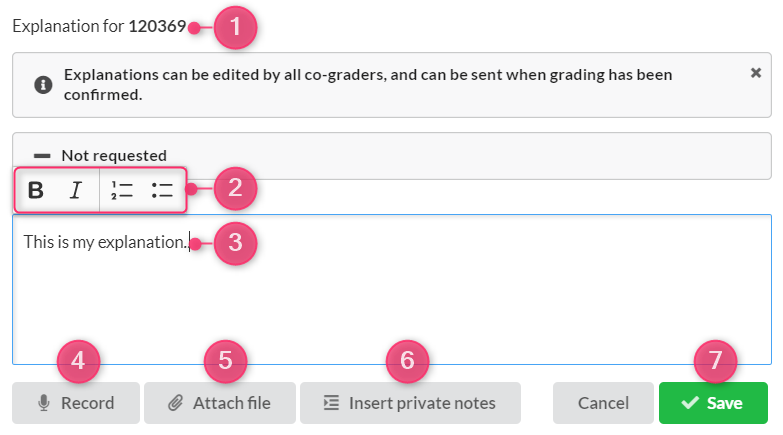The height and width of the screenshot is (435, 783).
Task: Cancel the explanation edit
Action: coord(603,403)
